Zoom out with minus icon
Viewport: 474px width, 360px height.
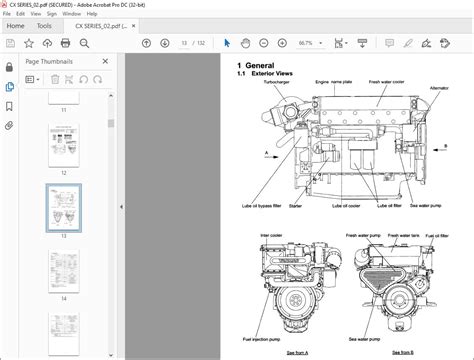(x=264, y=43)
